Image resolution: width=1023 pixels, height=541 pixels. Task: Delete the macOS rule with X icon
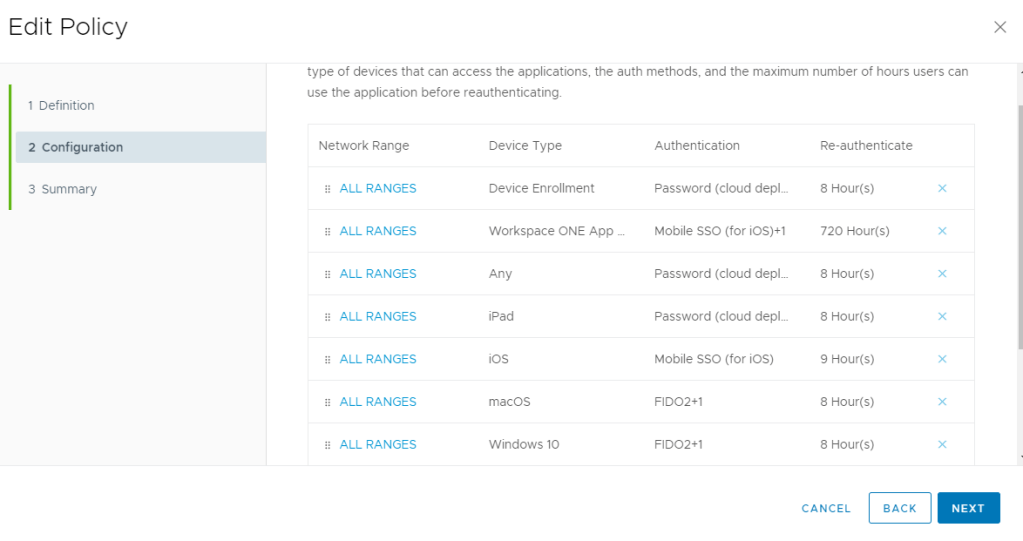[x=942, y=402]
